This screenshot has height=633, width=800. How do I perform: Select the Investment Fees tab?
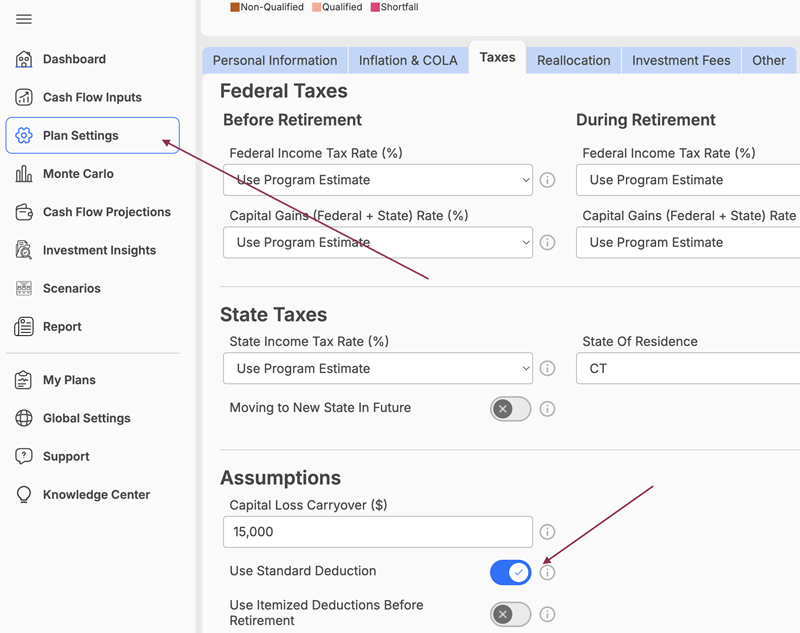[681, 60]
